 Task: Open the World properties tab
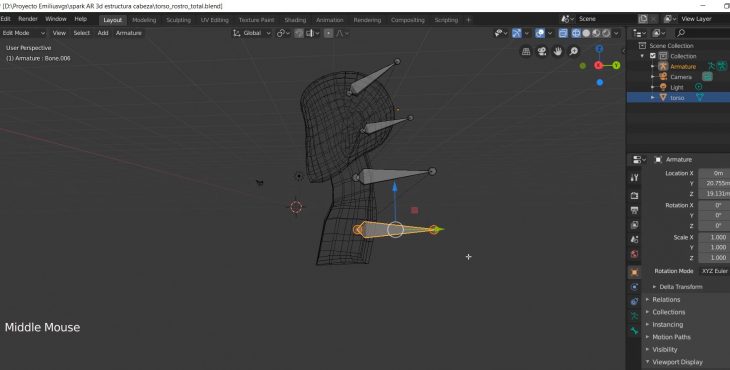coord(634,254)
